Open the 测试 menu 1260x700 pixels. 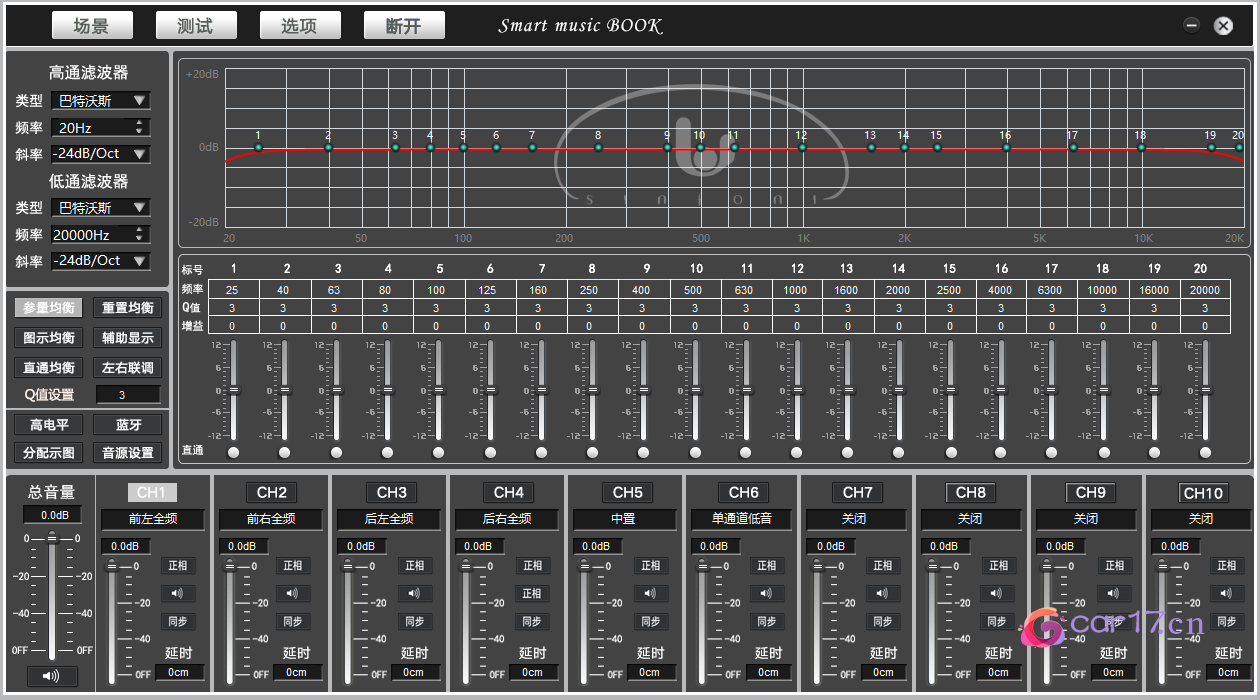point(195,26)
